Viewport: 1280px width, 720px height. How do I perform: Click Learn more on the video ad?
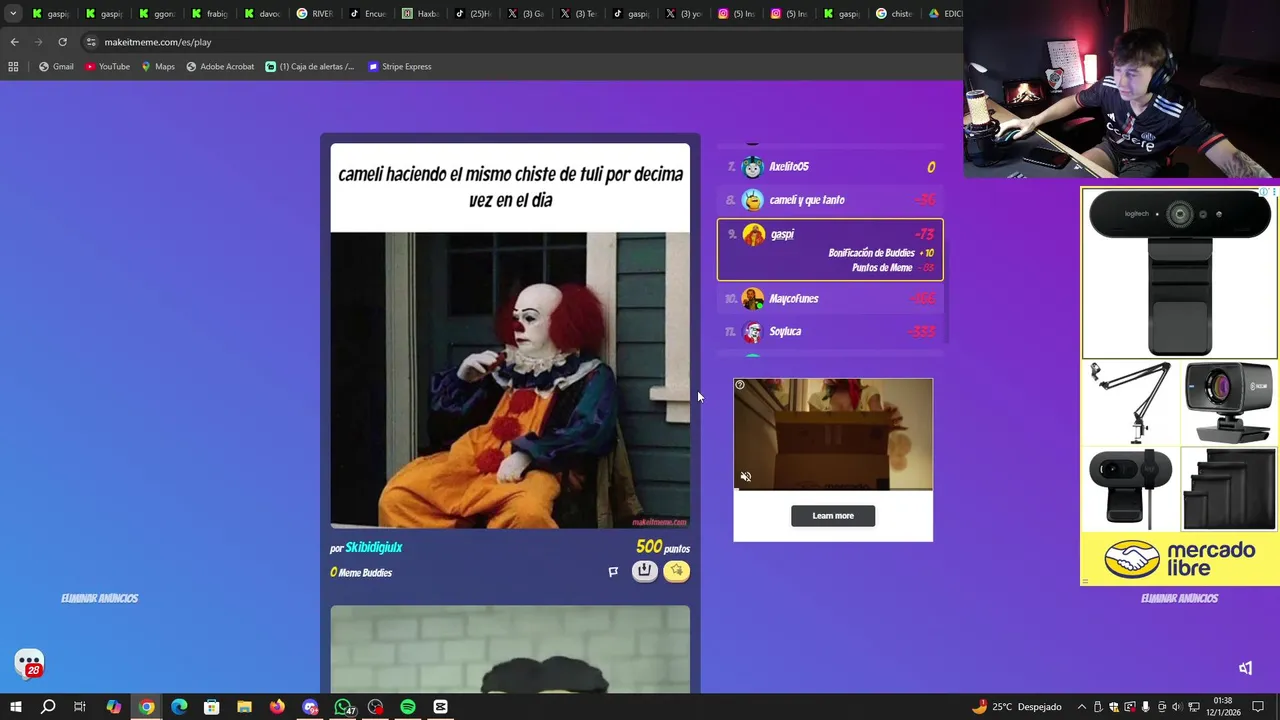pyautogui.click(x=833, y=516)
